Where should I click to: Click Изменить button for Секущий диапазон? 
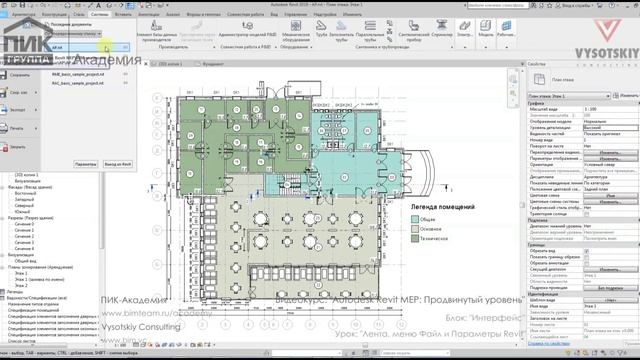[x=610, y=270]
